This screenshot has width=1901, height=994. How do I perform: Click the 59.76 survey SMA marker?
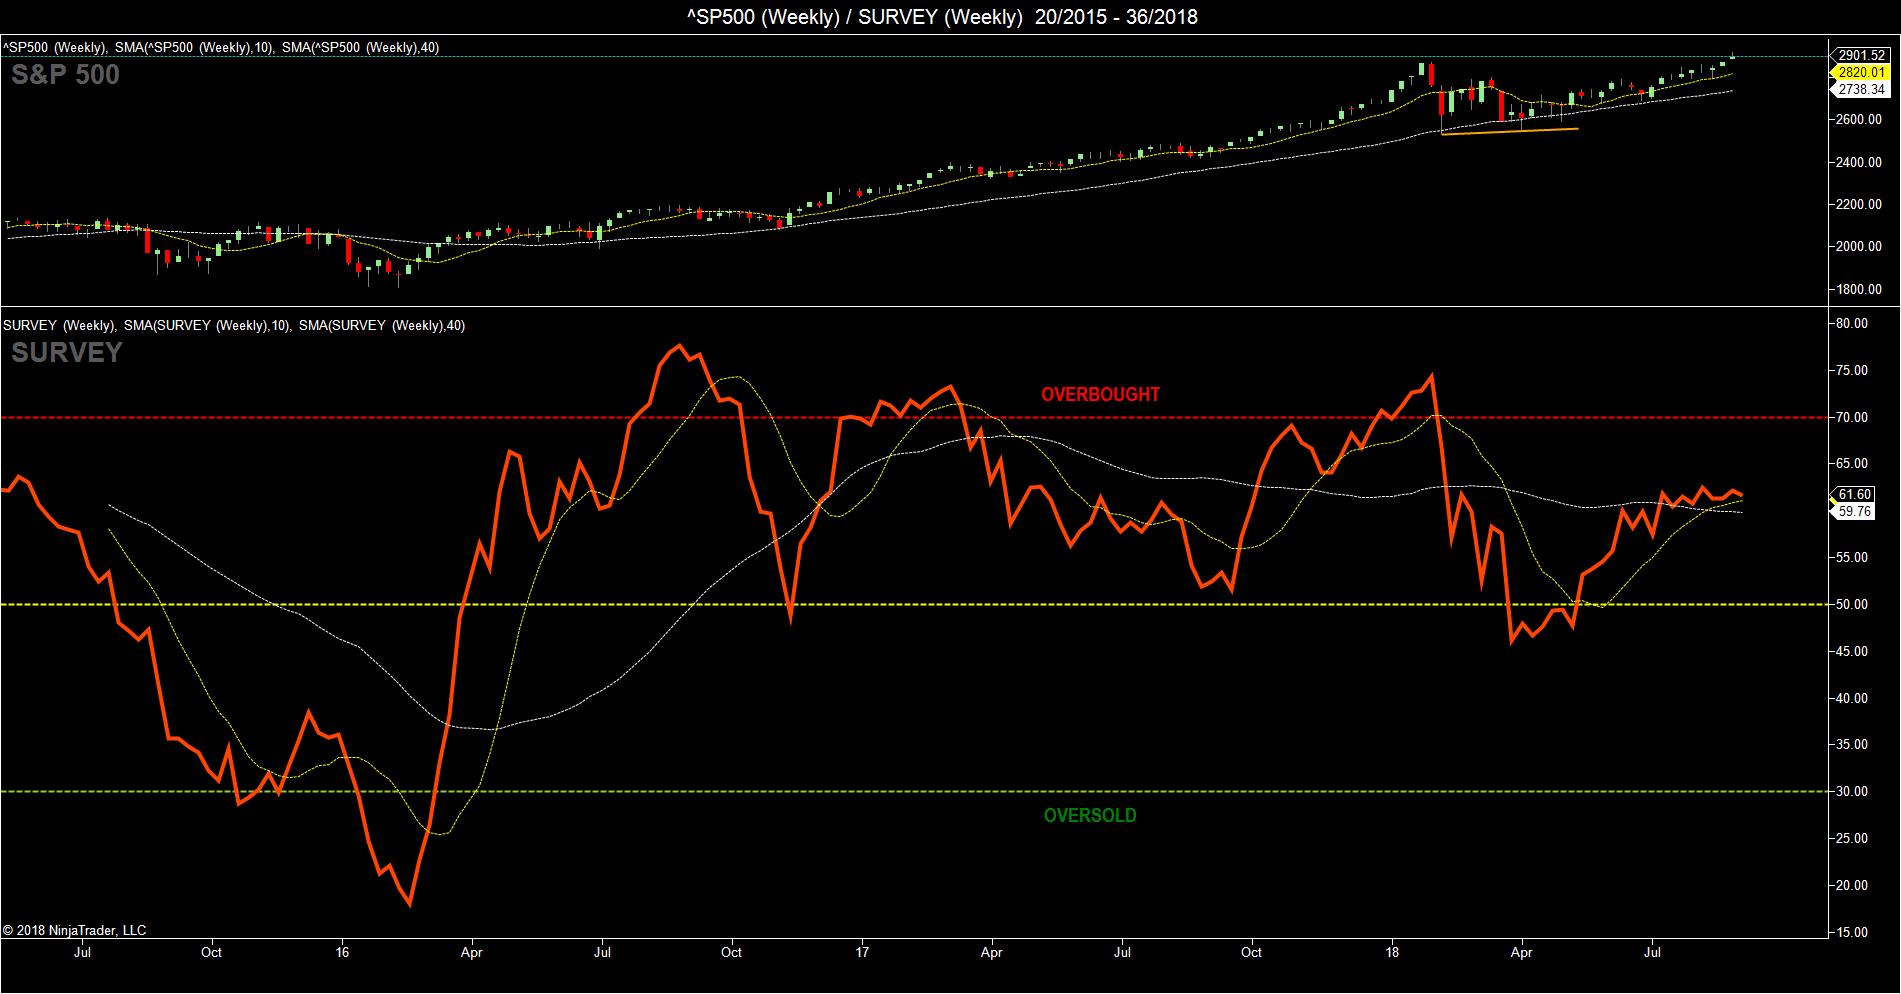pos(1855,511)
